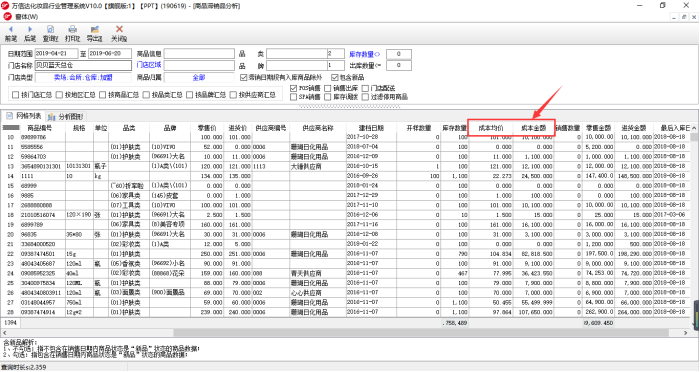
Task: Select row 13 product code 3654890131301
Action: point(42,166)
